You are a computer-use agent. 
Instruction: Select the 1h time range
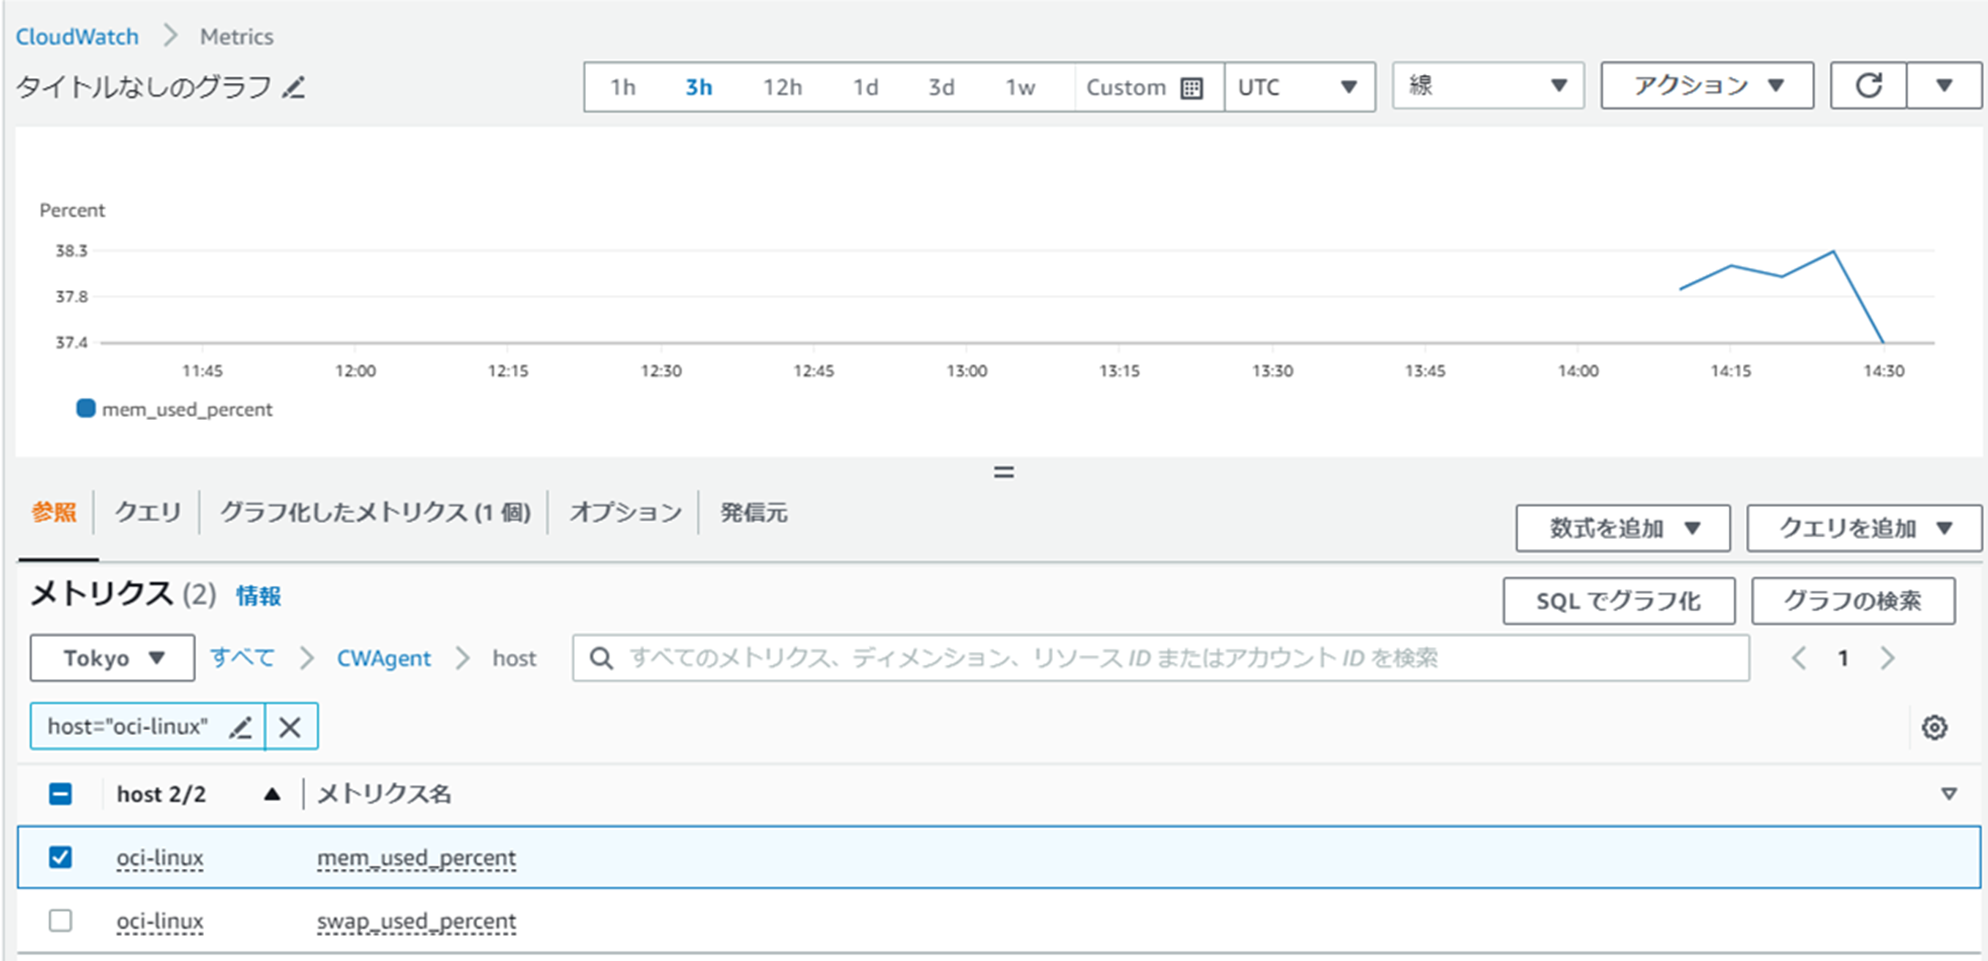(623, 88)
